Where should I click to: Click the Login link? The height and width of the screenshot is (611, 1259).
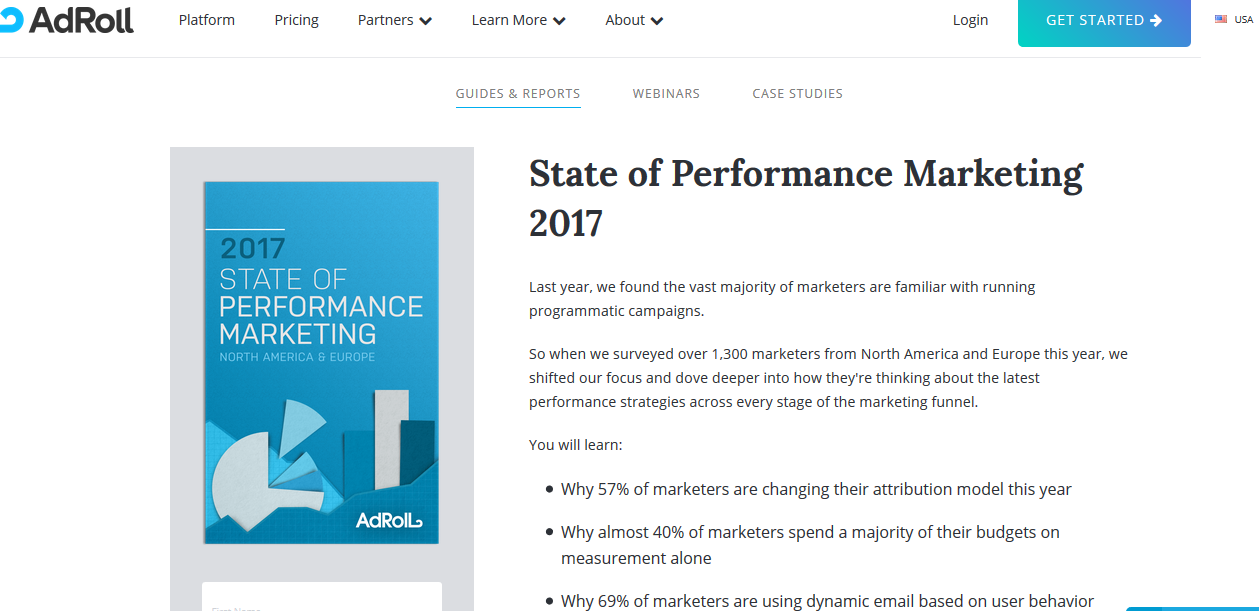(970, 20)
